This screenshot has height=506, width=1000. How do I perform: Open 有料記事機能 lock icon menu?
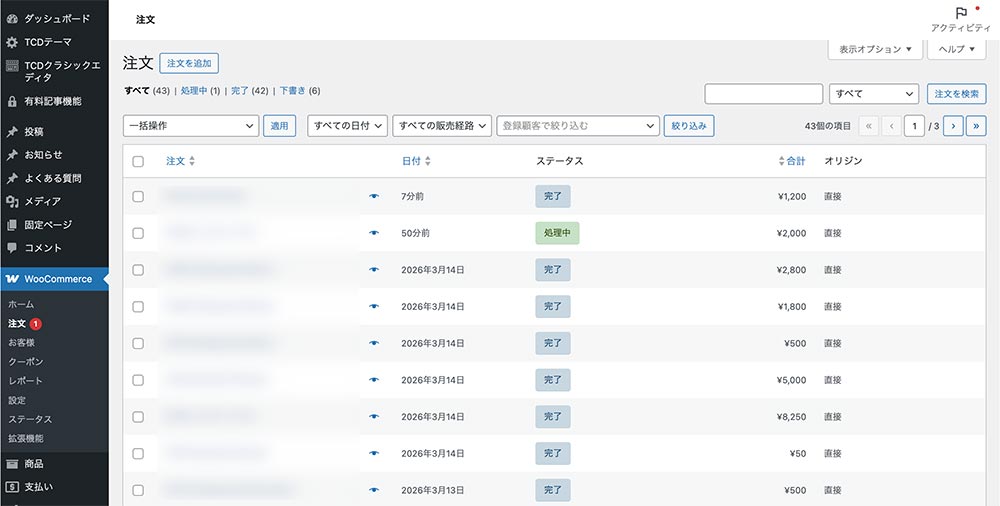coord(12,101)
